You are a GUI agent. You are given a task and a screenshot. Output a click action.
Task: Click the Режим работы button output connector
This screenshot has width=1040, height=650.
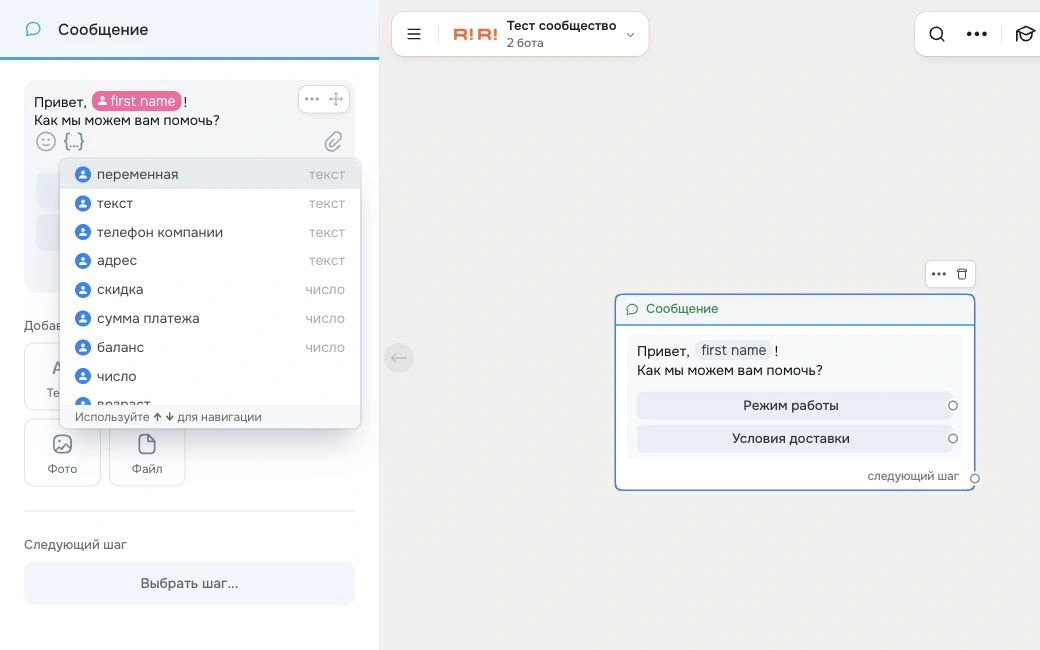tap(952, 405)
